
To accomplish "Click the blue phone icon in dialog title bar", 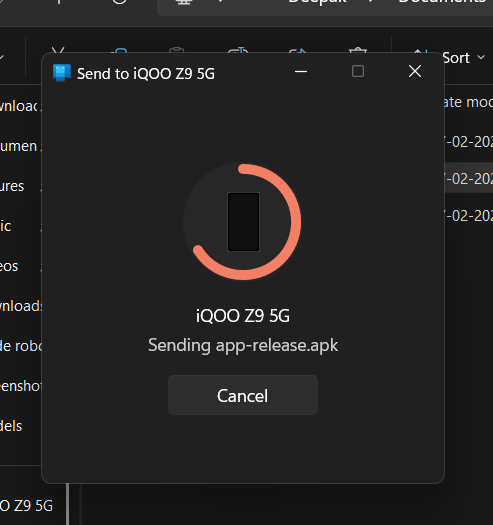I will (x=62, y=73).
